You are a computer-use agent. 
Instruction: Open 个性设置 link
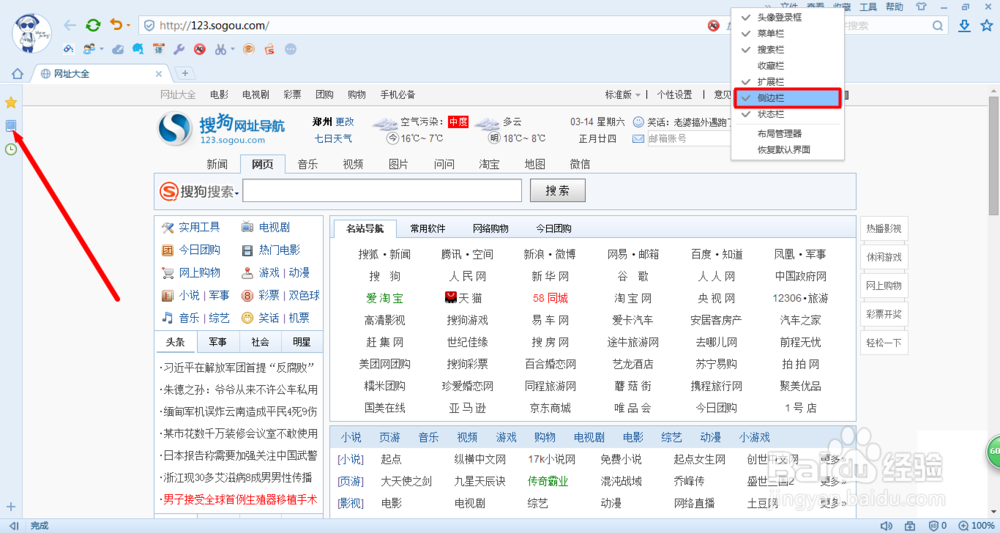(674, 95)
